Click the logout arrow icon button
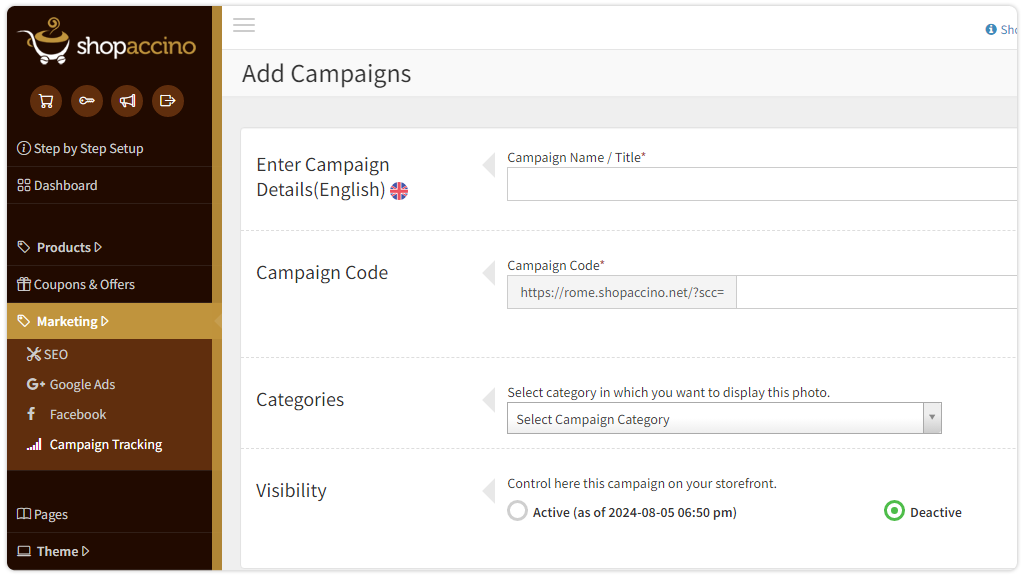 tap(168, 100)
